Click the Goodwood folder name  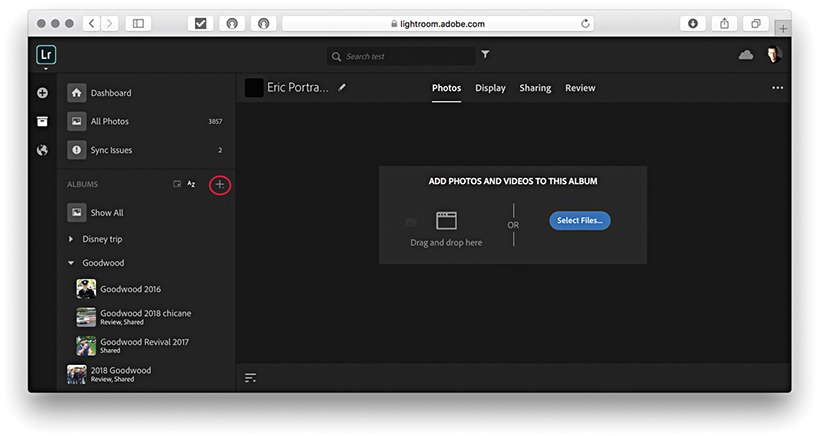coord(103,263)
